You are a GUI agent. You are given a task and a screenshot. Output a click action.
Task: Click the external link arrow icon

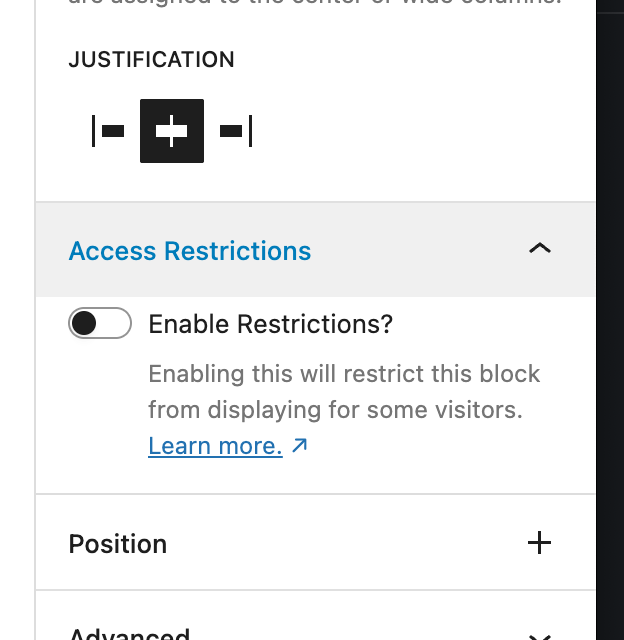300,446
